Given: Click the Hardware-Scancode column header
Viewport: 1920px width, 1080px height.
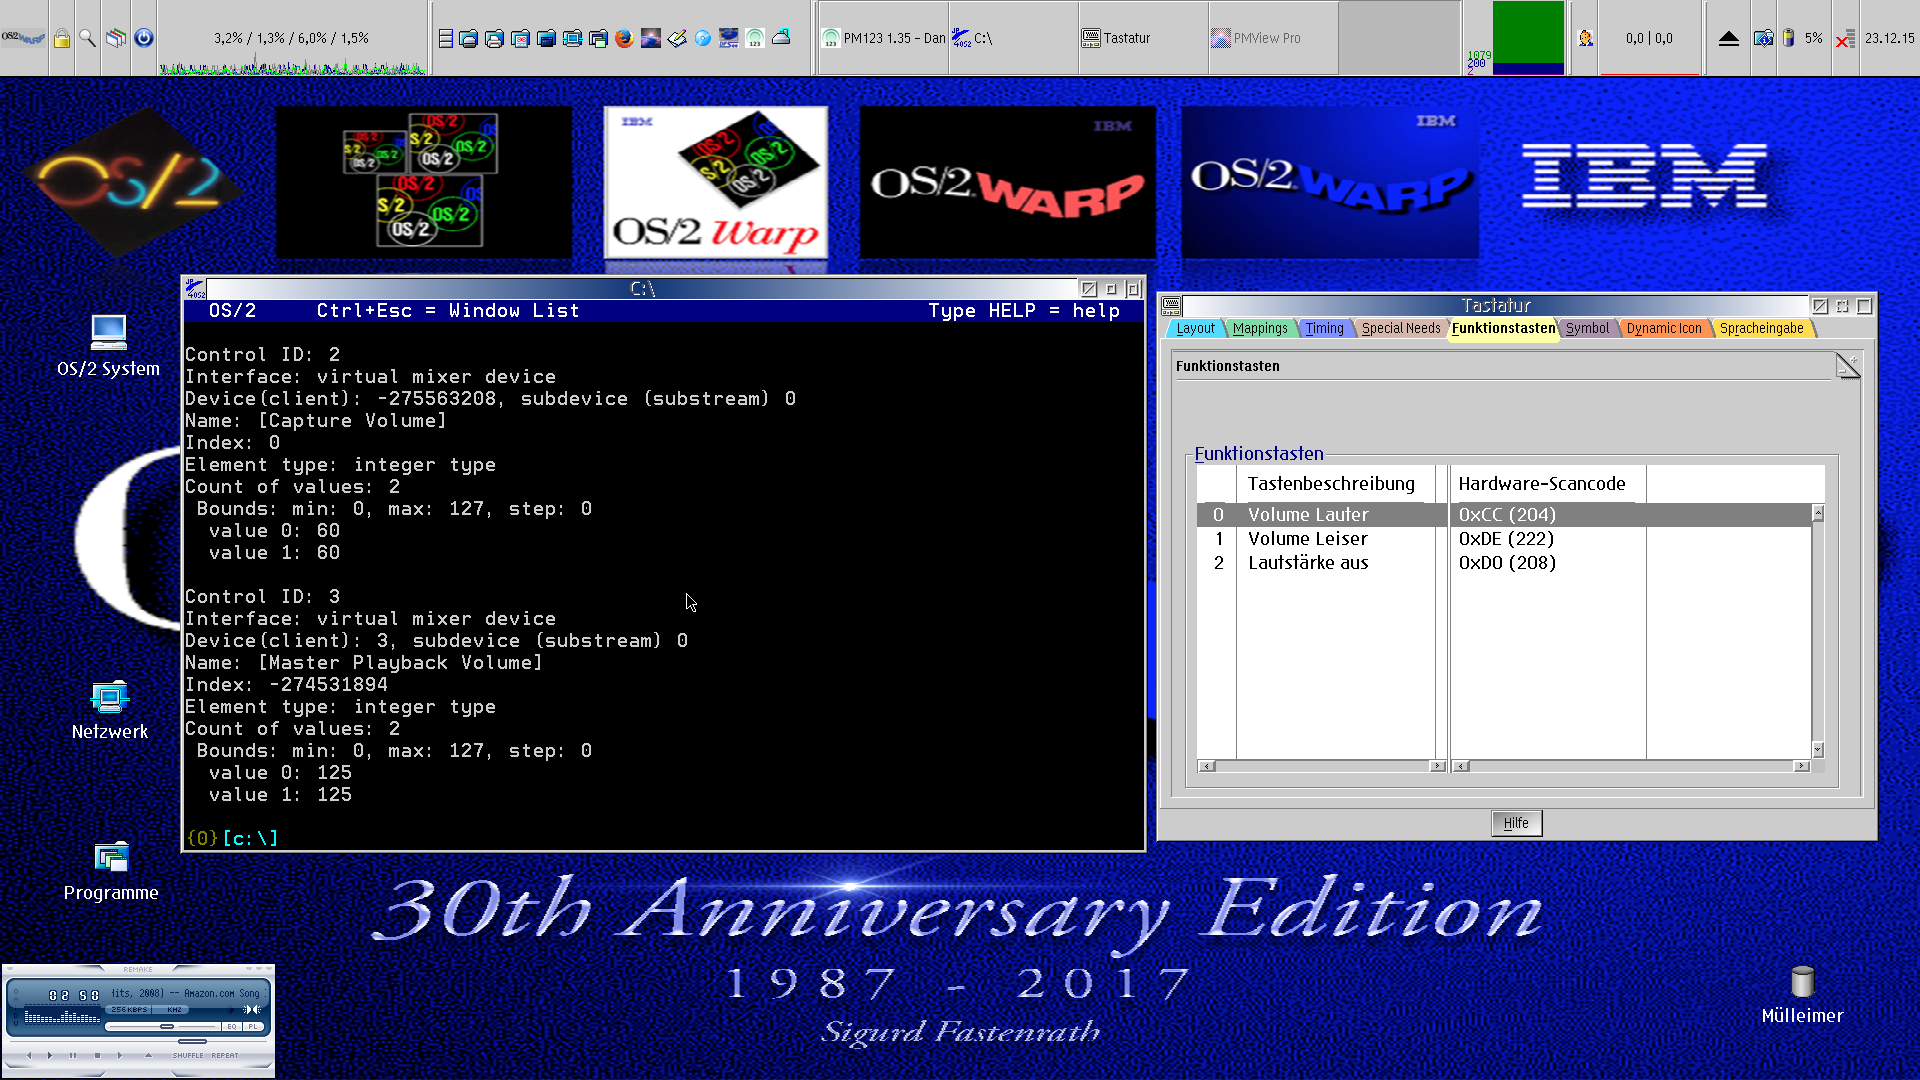Looking at the screenshot, I should click(1541, 484).
